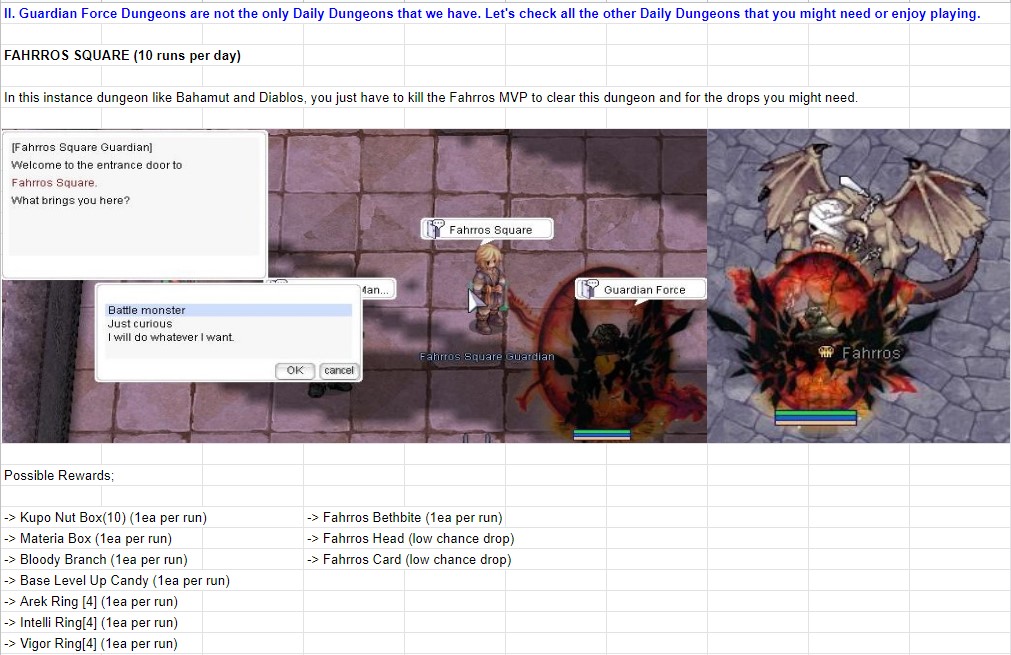Choose 'I will do whatever I want.'
1011x655 pixels.
click(x=228, y=337)
